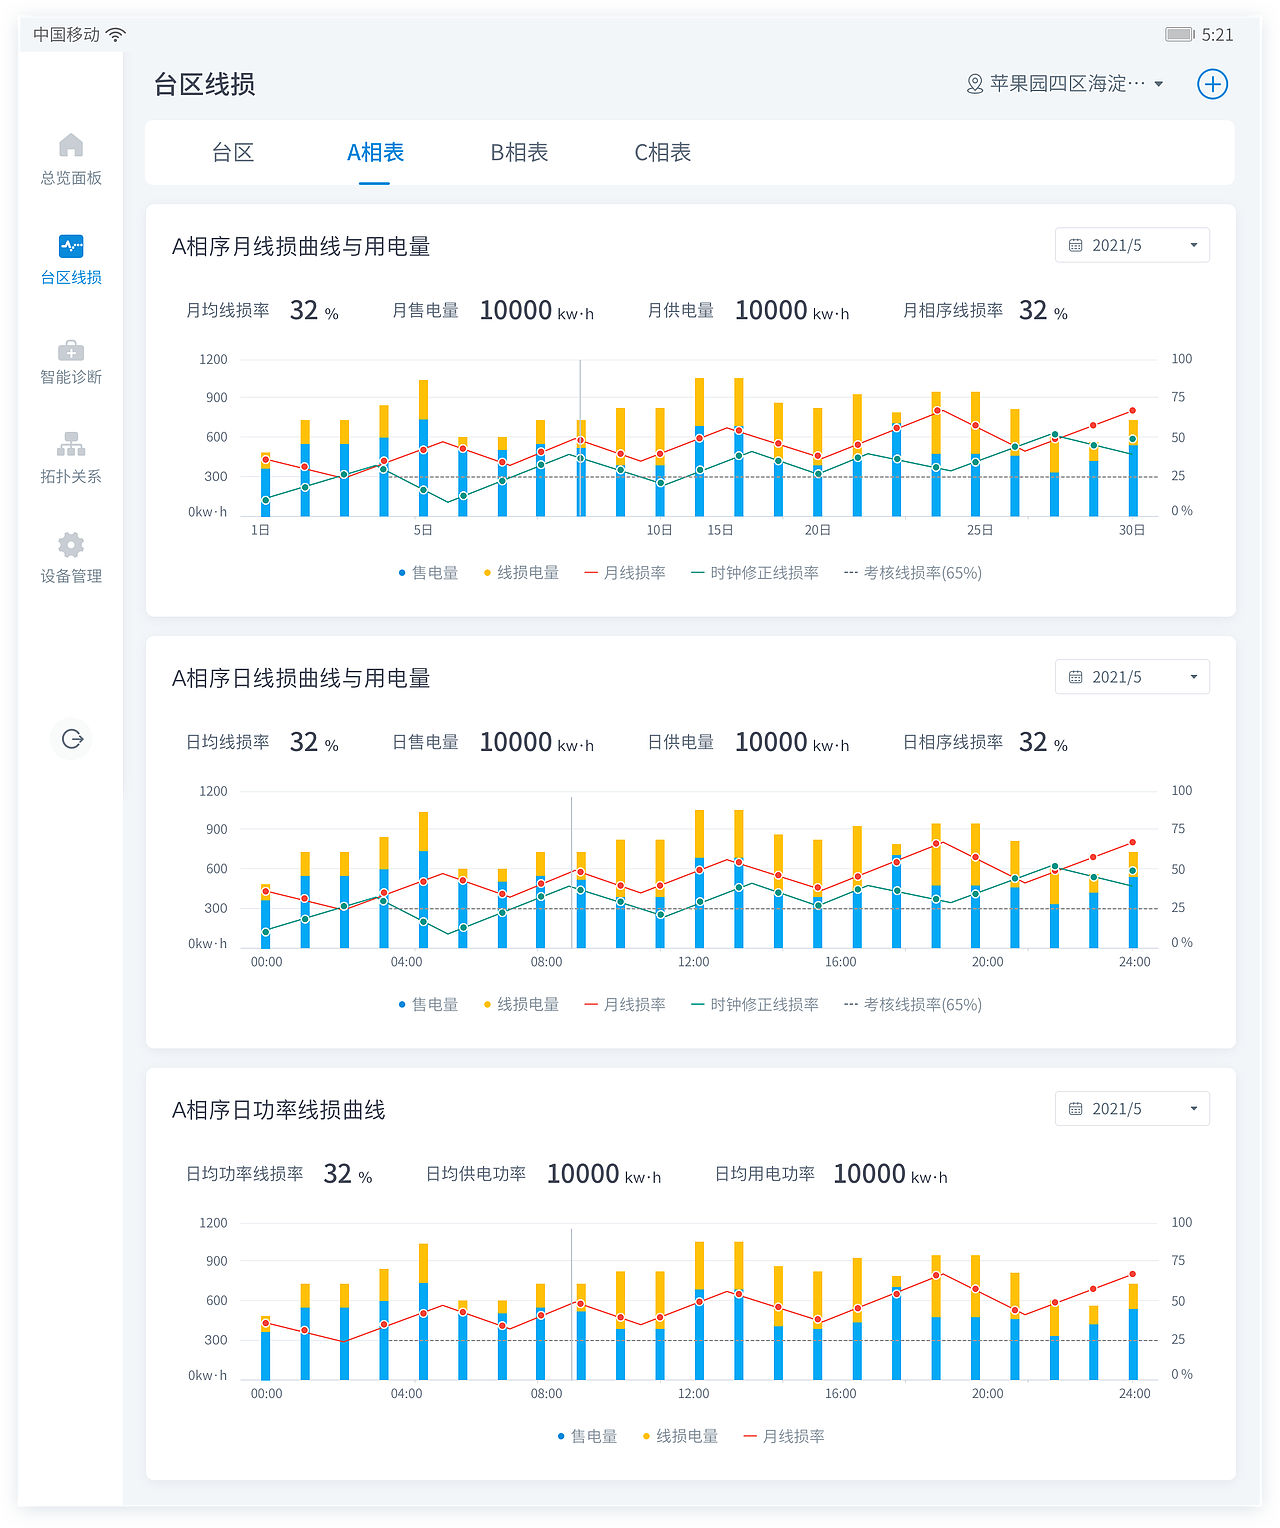The image size is (1280, 1528).
Task: Click the location pin icon beside 苹果园四区海淀
Action: [969, 84]
